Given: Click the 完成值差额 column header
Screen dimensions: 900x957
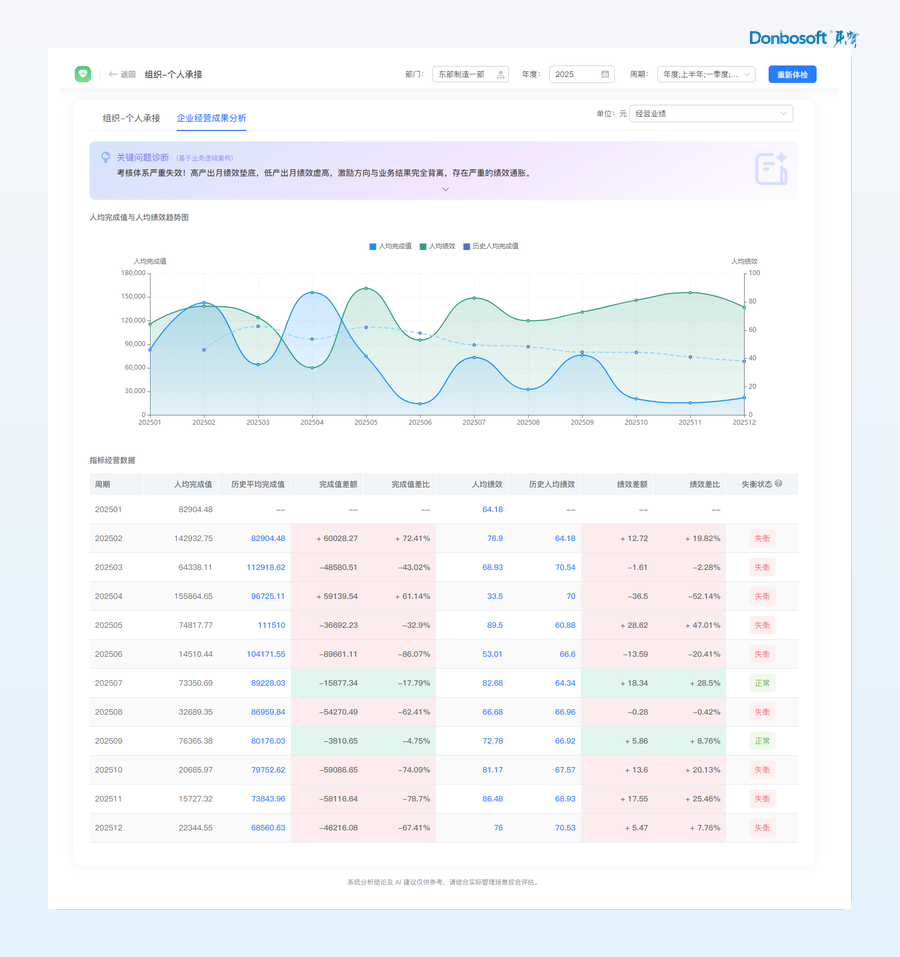Looking at the screenshot, I should point(338,484).
